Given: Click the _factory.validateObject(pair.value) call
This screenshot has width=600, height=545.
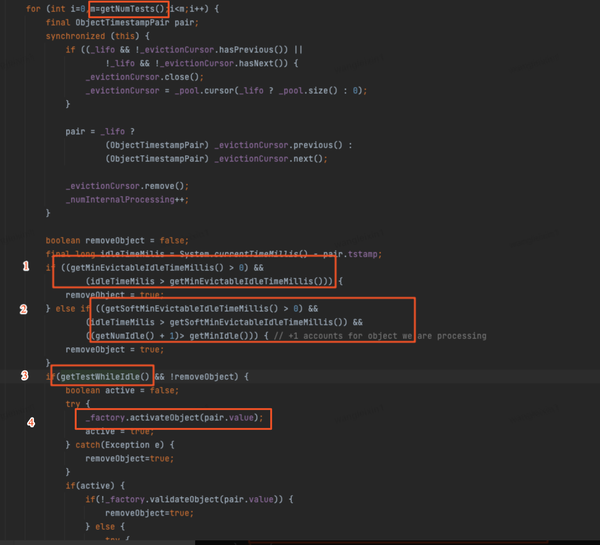Looking at the screenshot, I should pos(194,499).
